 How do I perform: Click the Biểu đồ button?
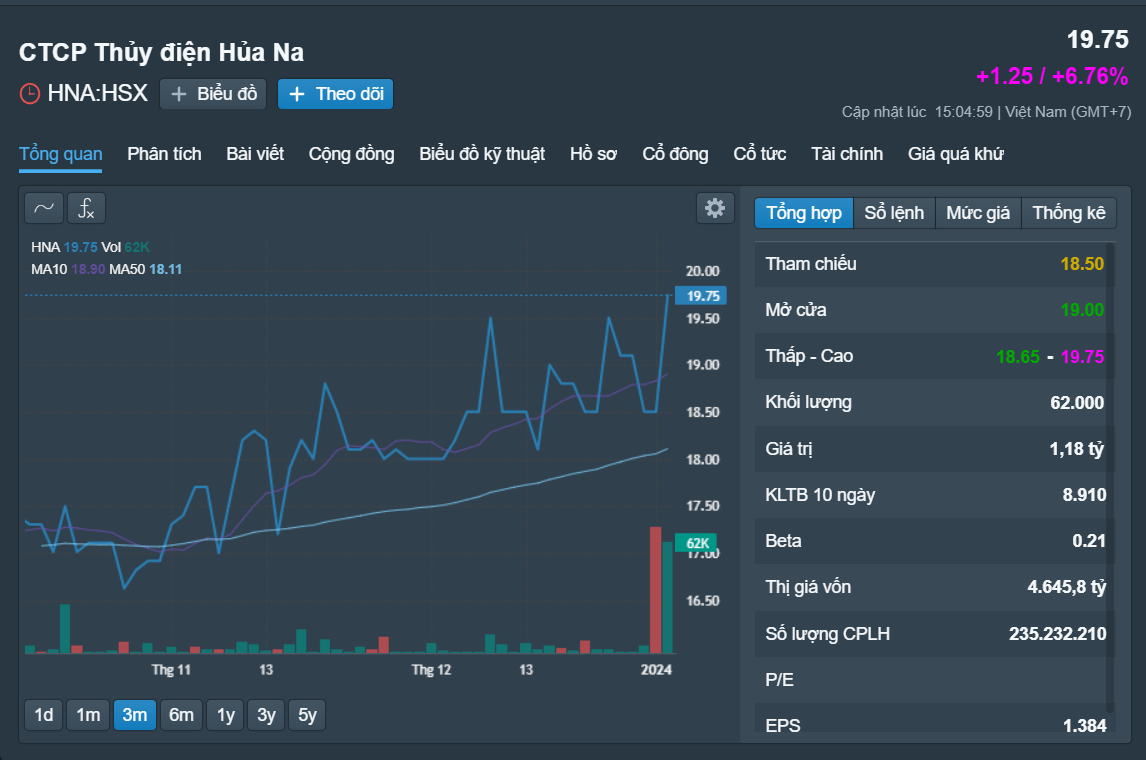[213, 94]
